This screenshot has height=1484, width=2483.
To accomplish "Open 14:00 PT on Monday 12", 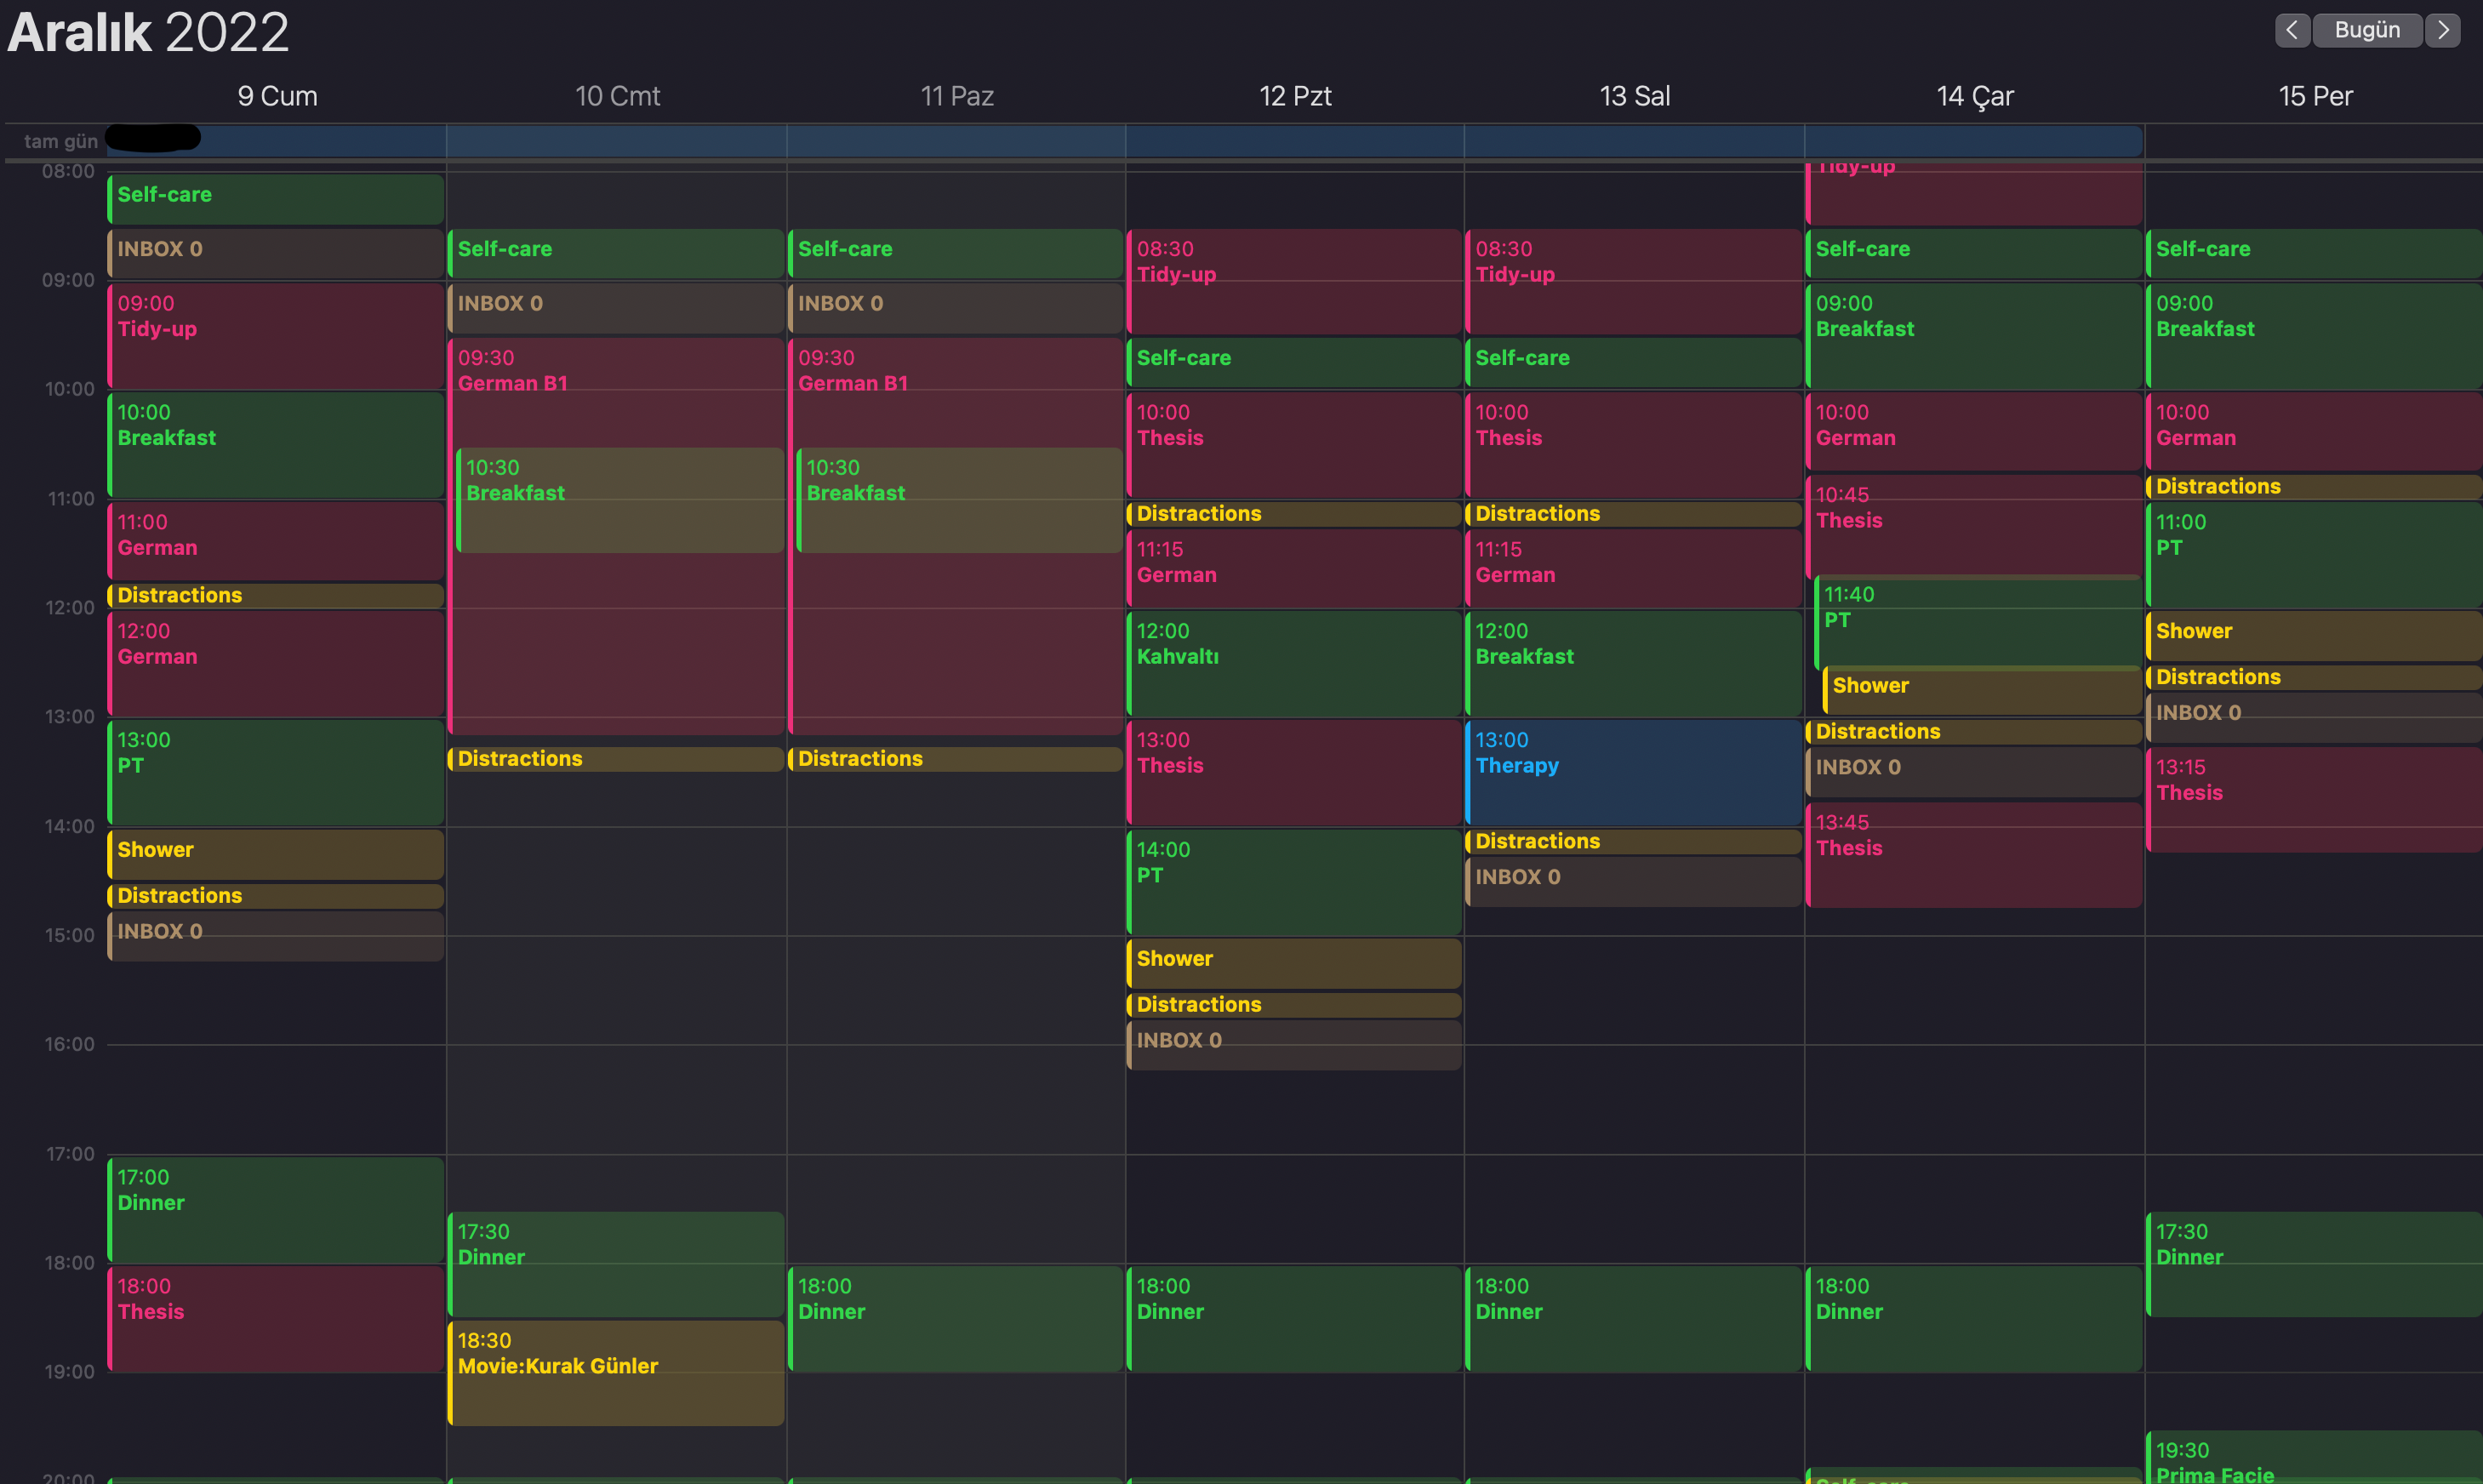I will [x=1295, y=881].
